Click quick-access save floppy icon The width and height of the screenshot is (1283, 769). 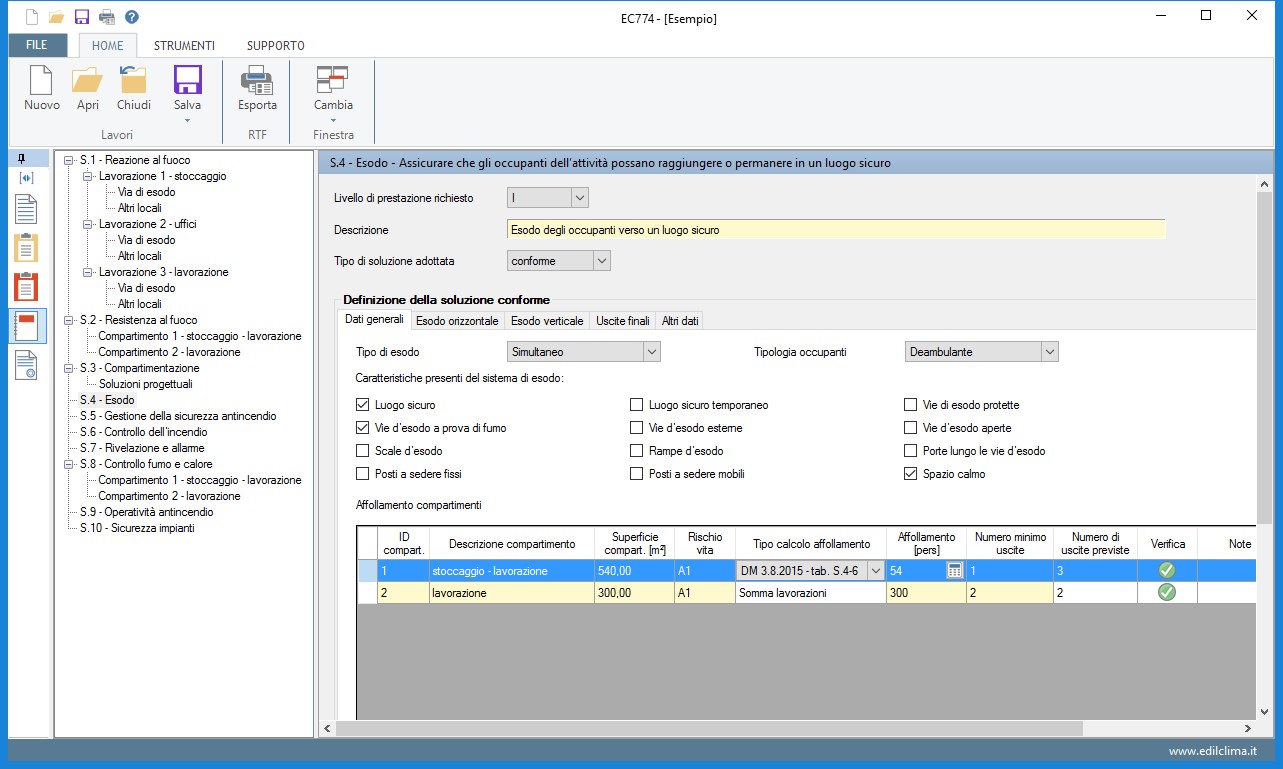click(82, 17)
